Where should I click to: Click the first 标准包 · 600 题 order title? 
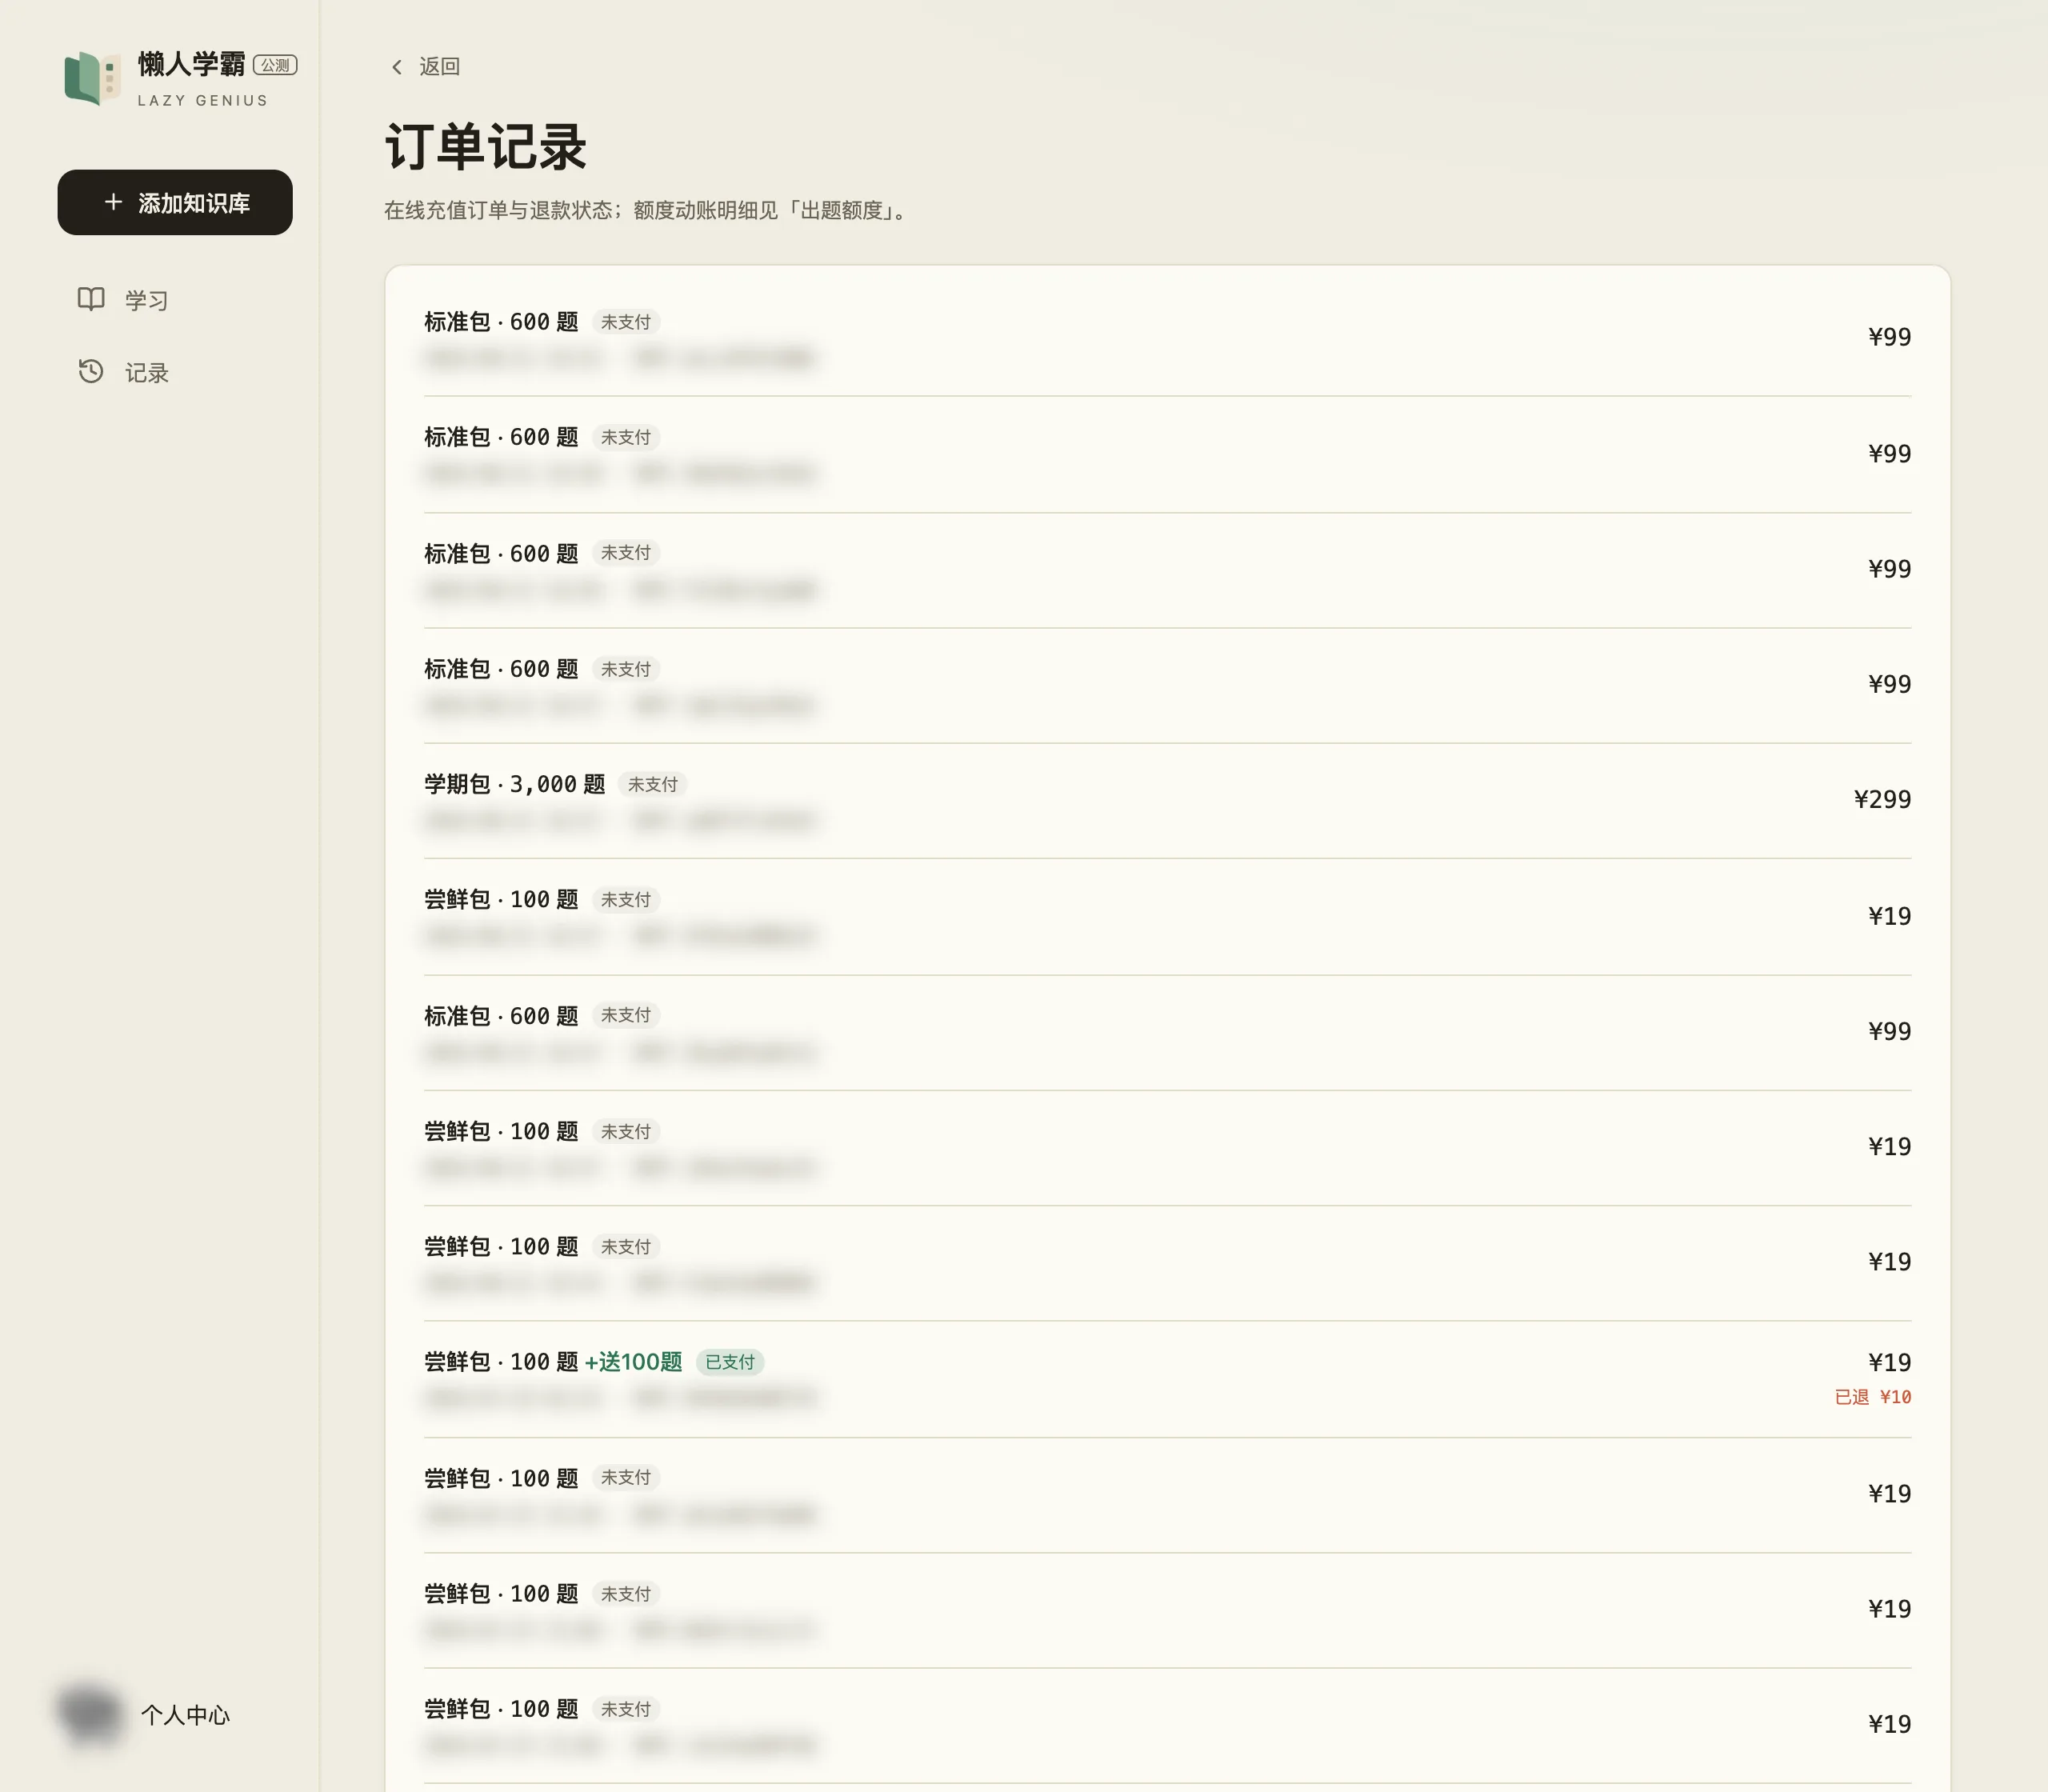click(501, 322)
